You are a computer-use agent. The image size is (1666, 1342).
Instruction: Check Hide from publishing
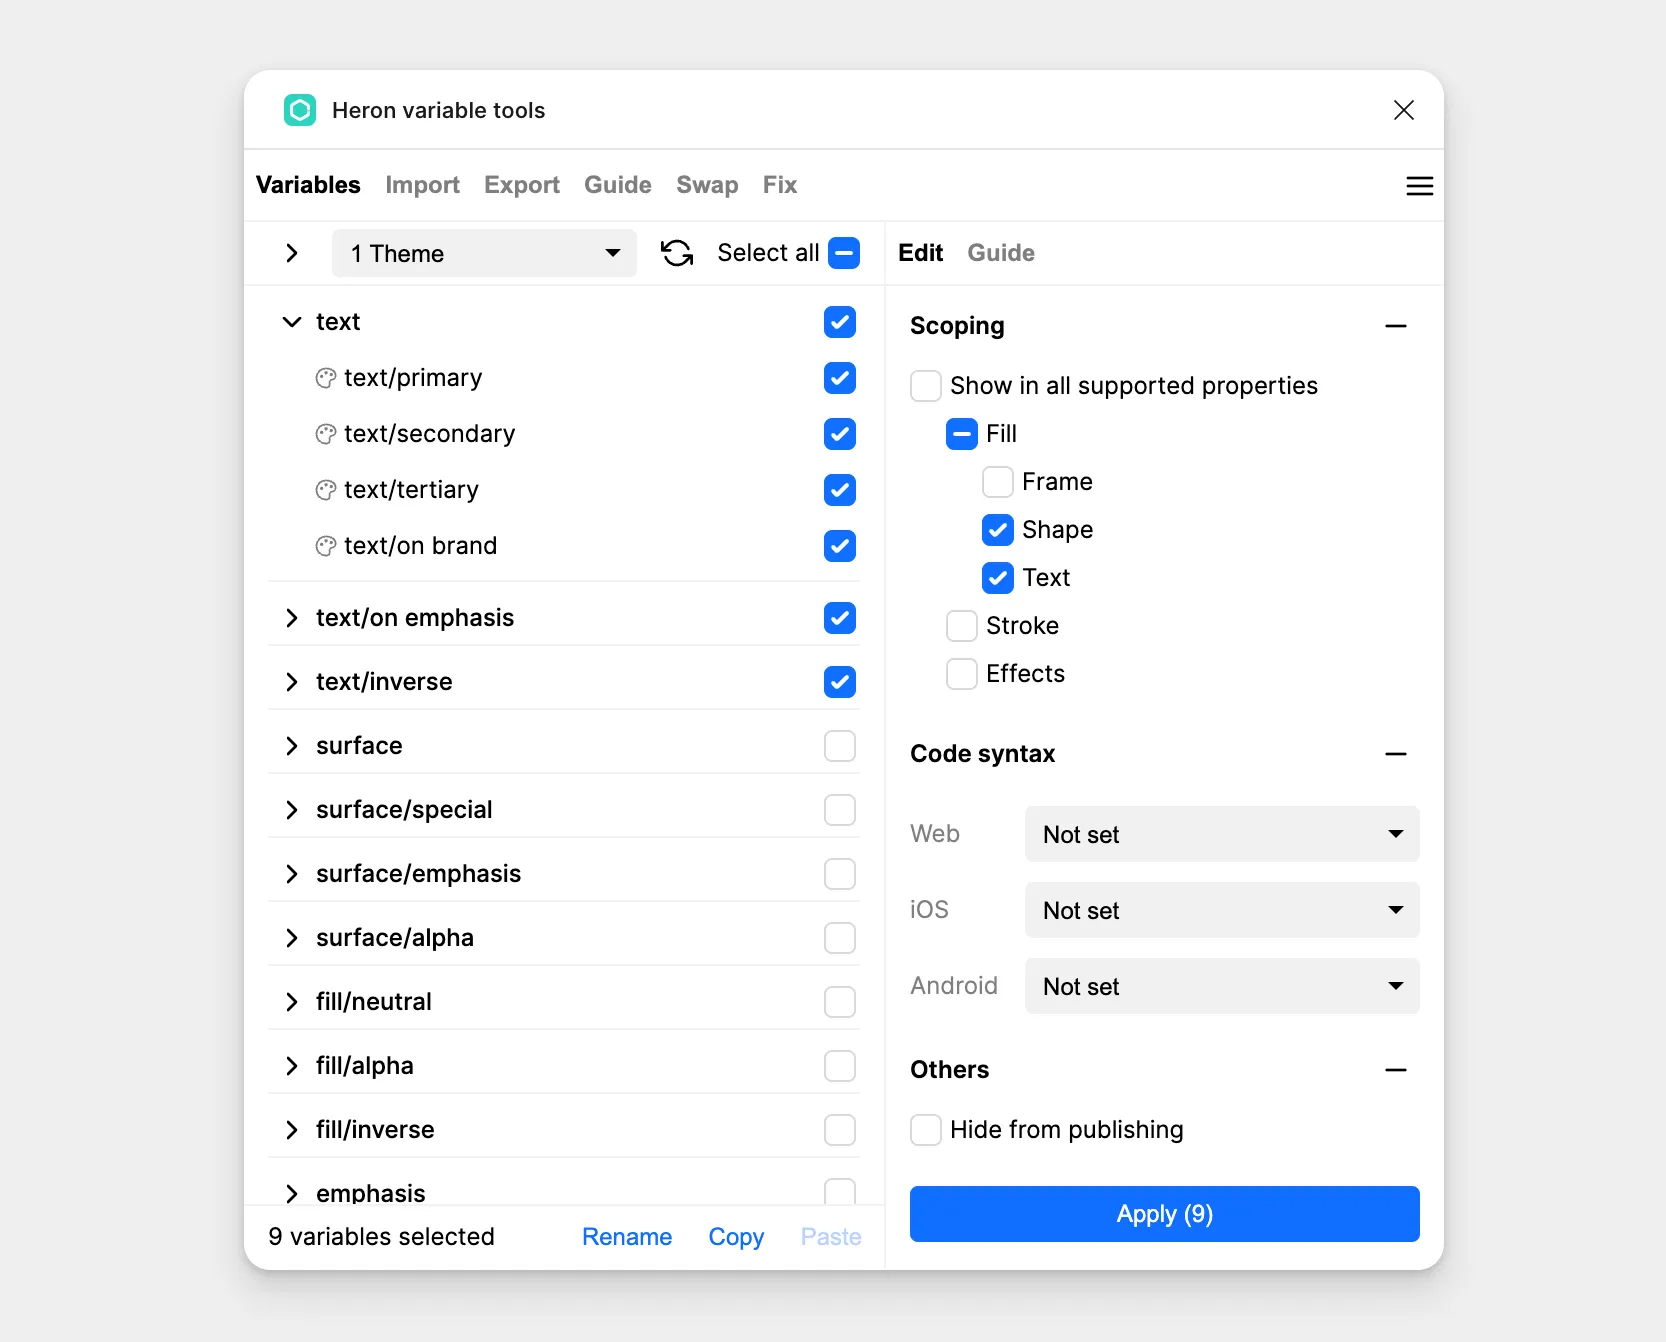926,1130
